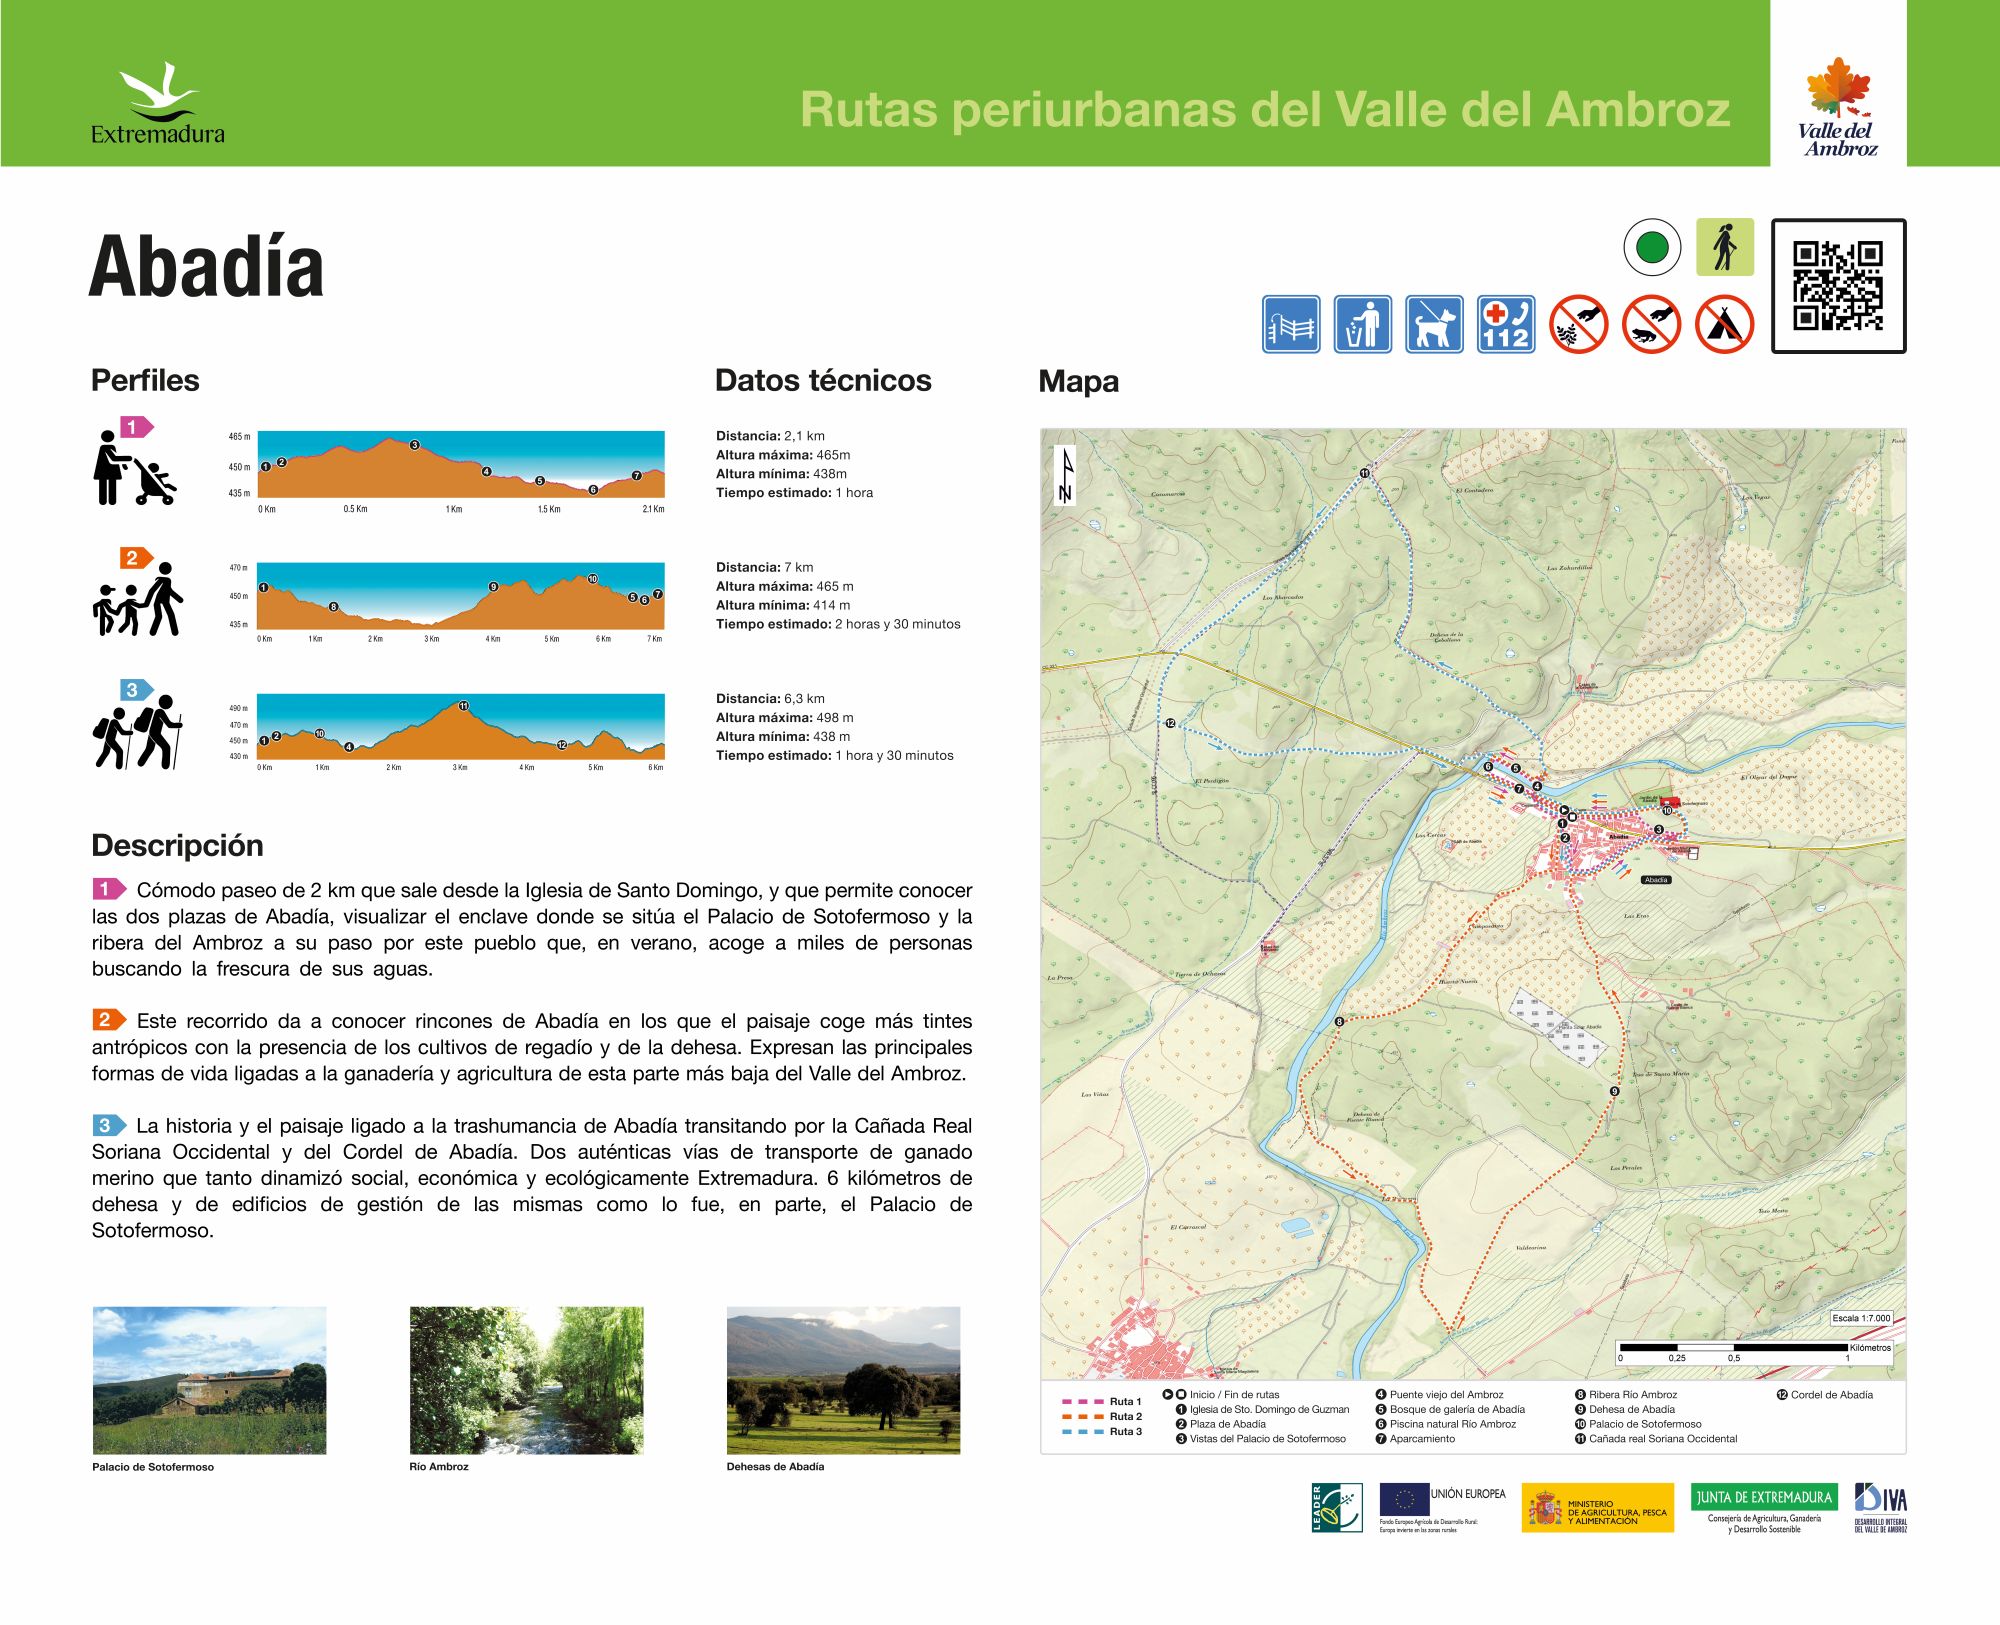2000x1625 pixels.
Task: Click the map scale bar in Kilómetros
Action: [1754, 1352]
